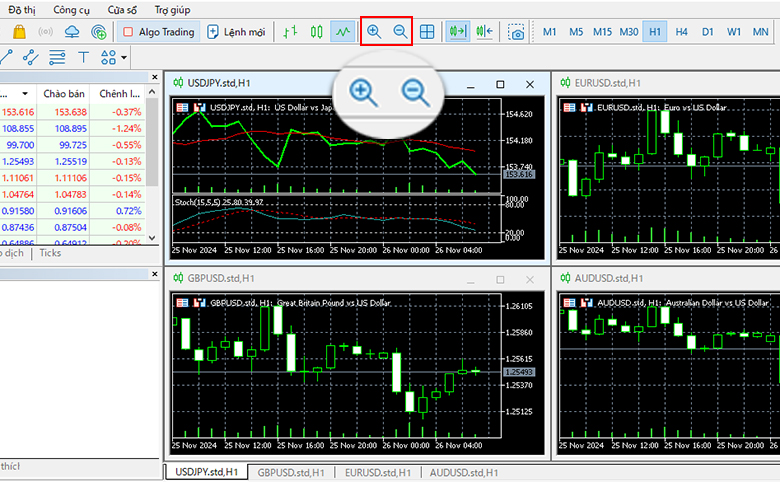Click Market Watch scrollbar down arrow
The image size is (780, 482).
[152, 238]
